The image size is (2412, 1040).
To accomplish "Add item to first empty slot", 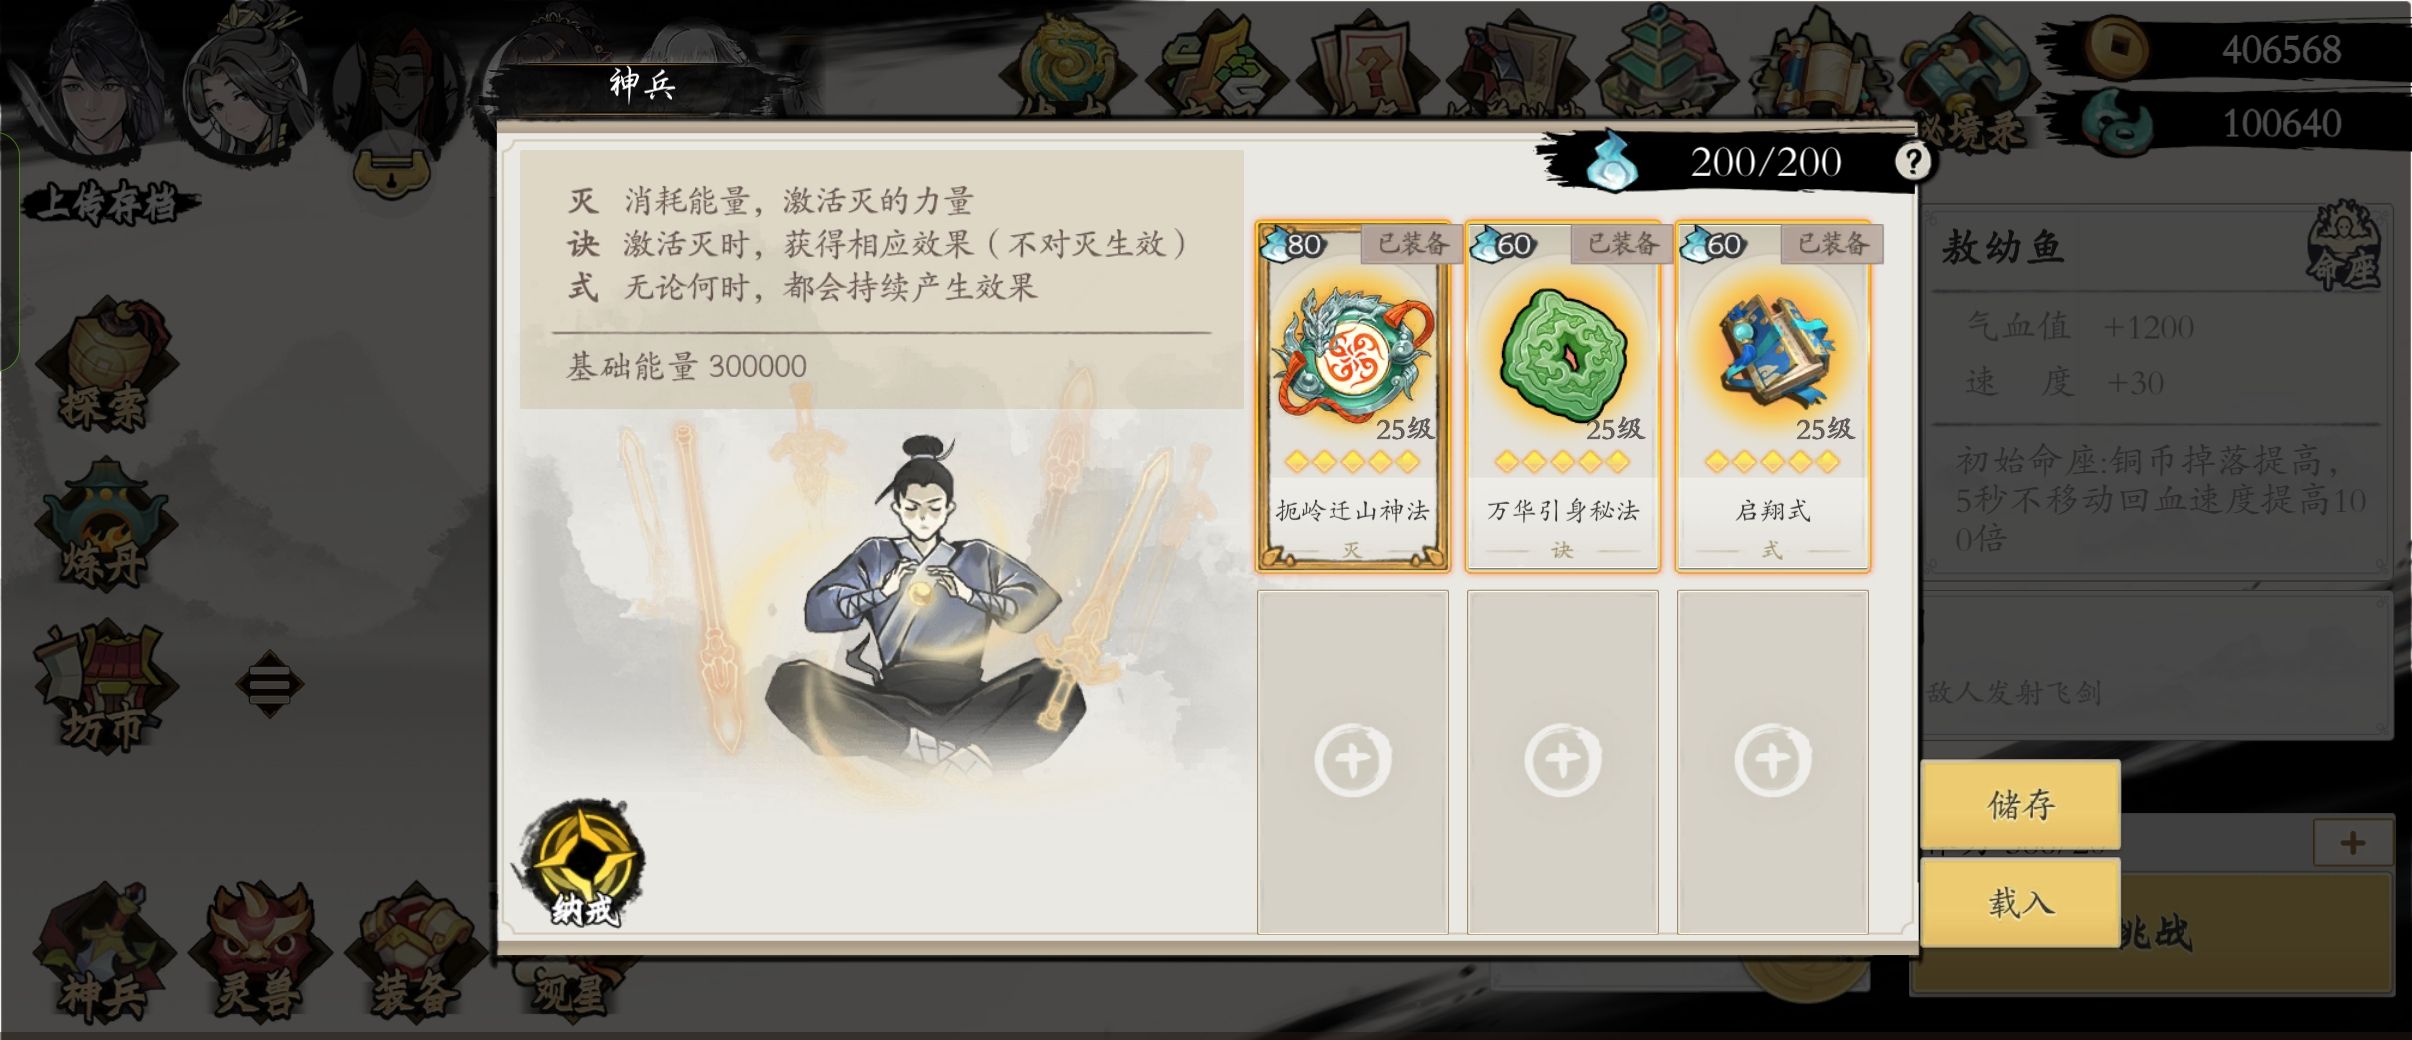I will coord(1352,762).
